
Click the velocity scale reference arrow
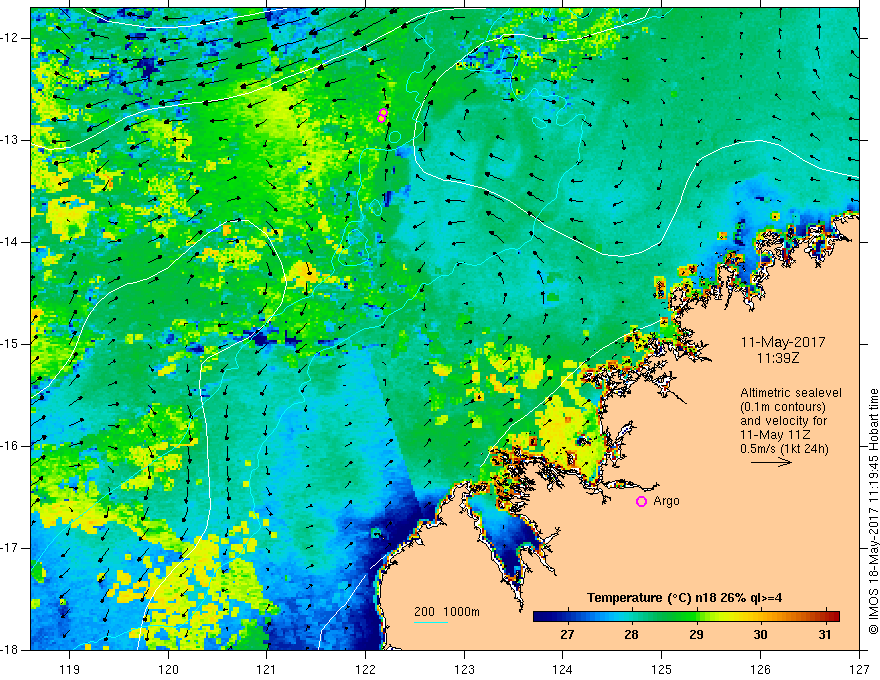[771, 462]
